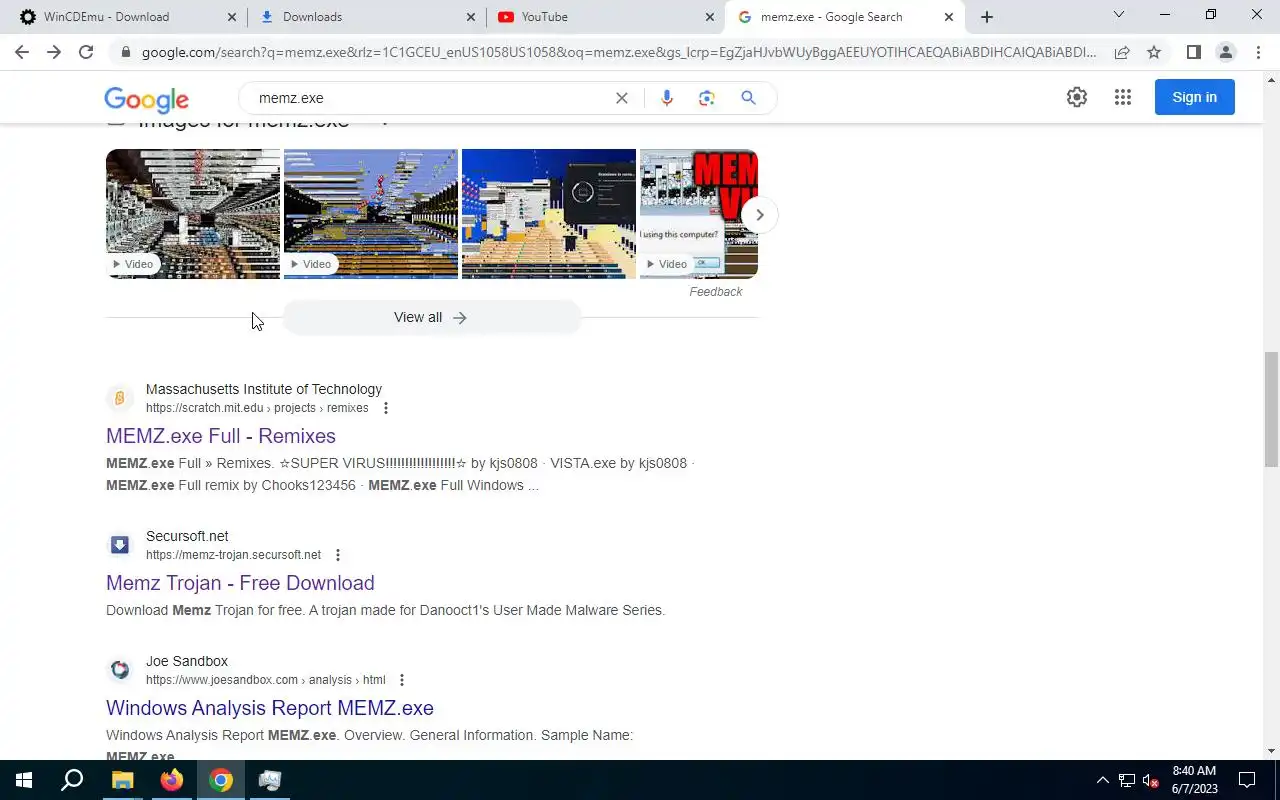Show hidden system tray icons
1280x800 pixels.
coord(1103,780)
